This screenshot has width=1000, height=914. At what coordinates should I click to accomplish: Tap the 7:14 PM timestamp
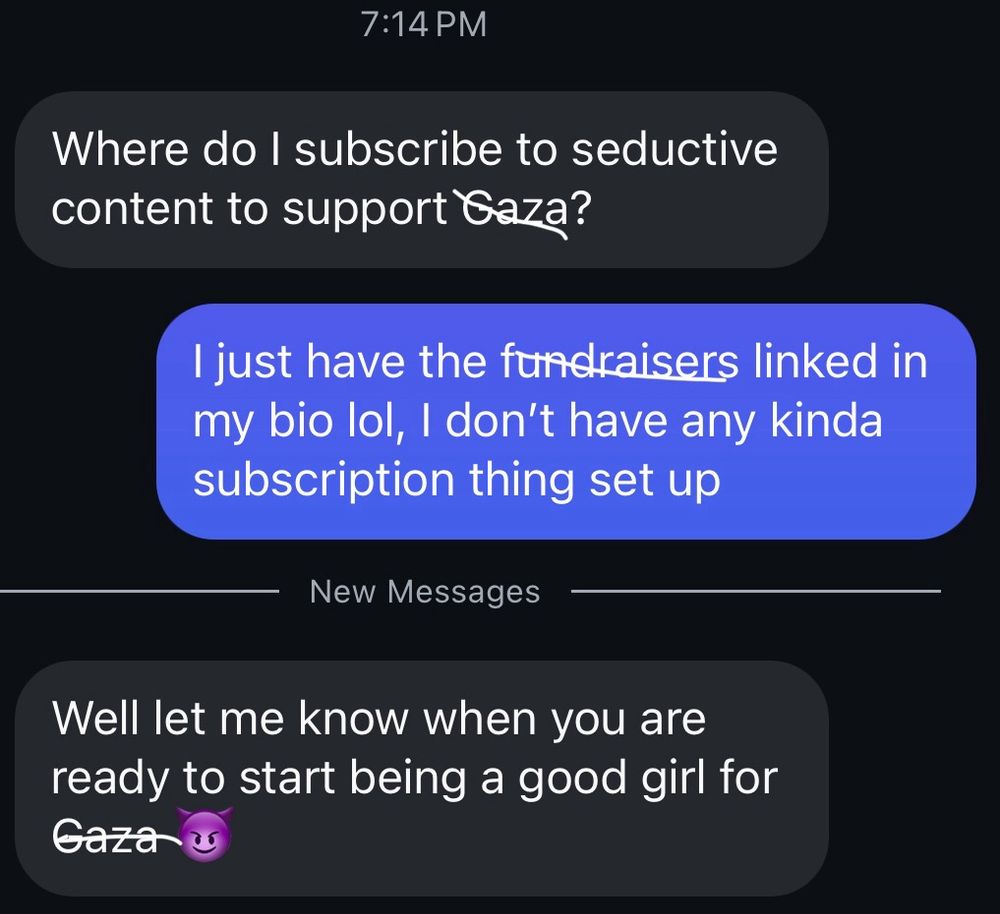[x=423, y=25]
